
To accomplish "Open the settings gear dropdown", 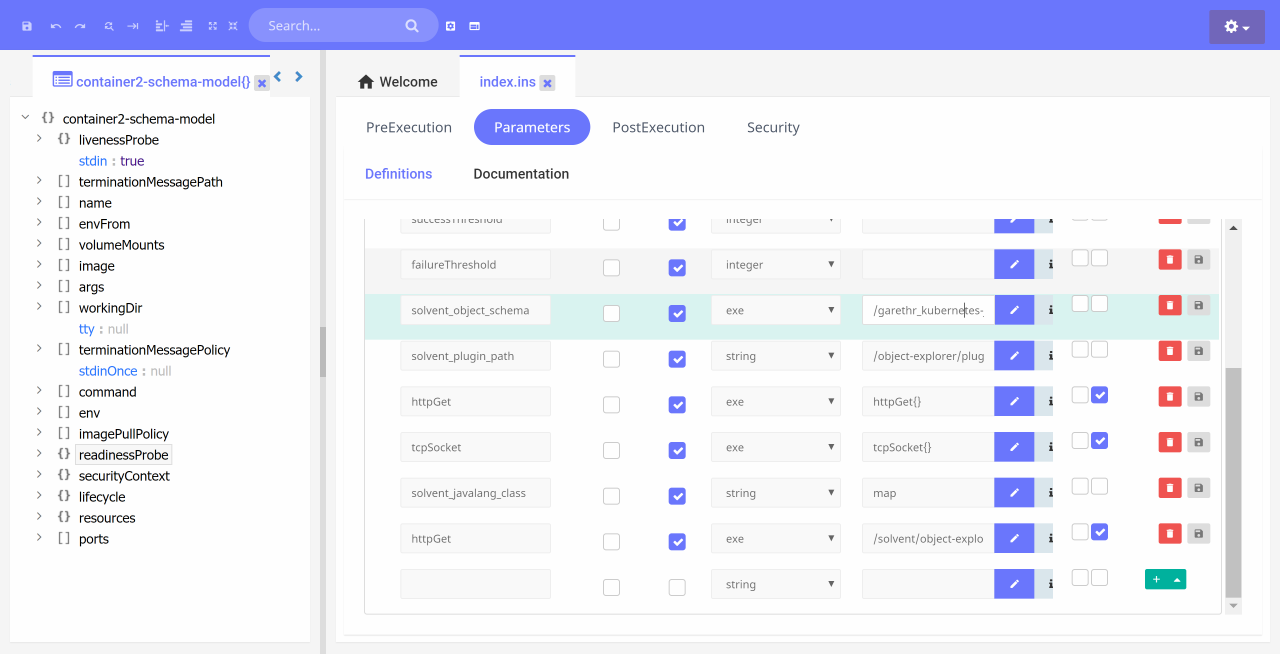I will pyautogui.click(x=1236, y=27).
